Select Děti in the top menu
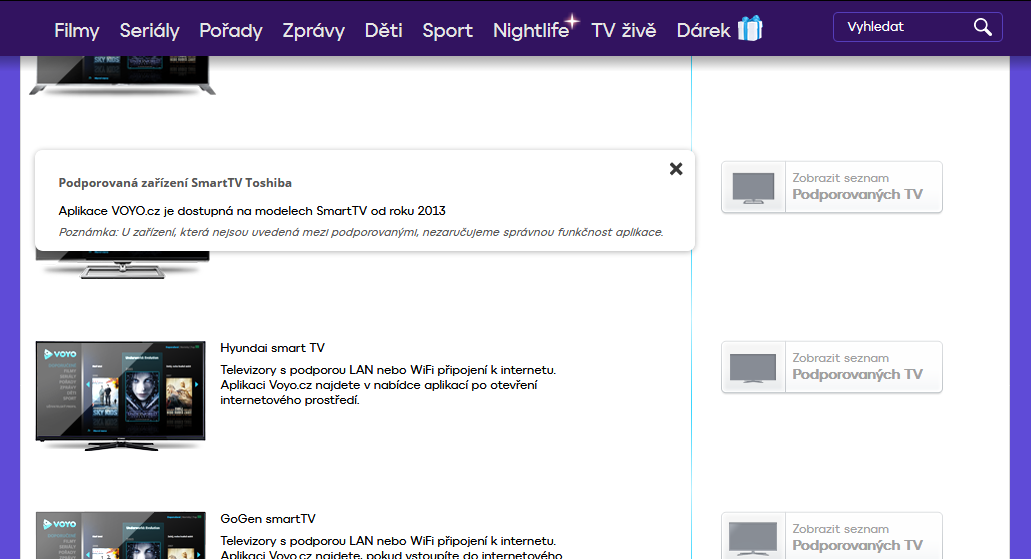 click(383, 30)
